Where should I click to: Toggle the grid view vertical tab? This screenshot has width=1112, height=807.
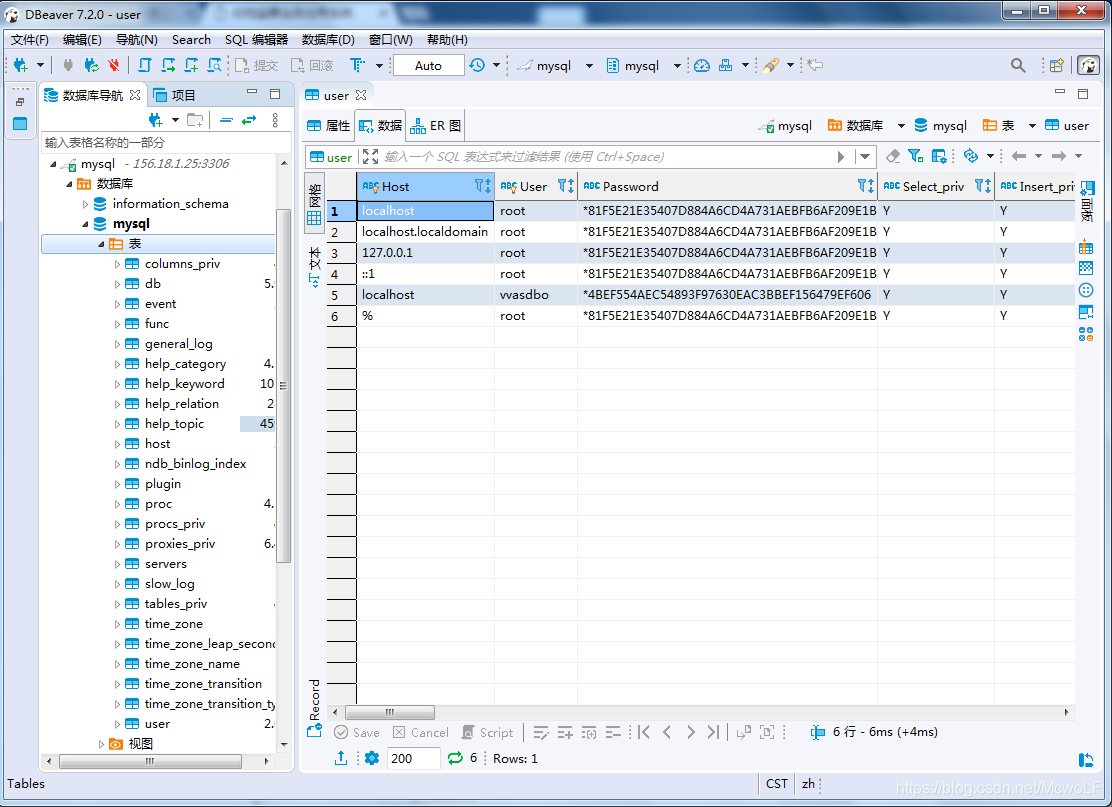(314, 204)
